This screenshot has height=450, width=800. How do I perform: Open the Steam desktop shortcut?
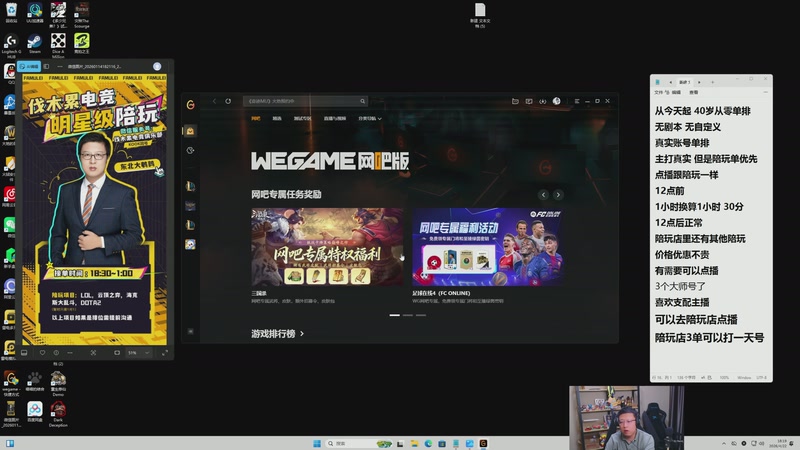pos(35,43)
